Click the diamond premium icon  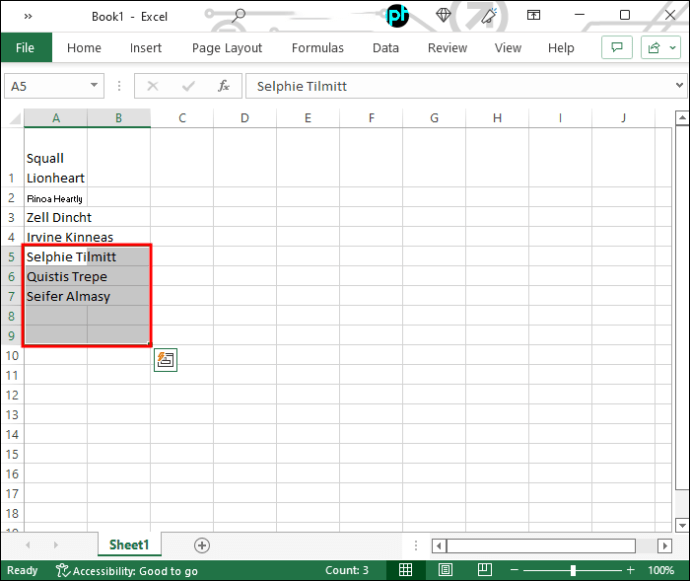coord(443,15)
